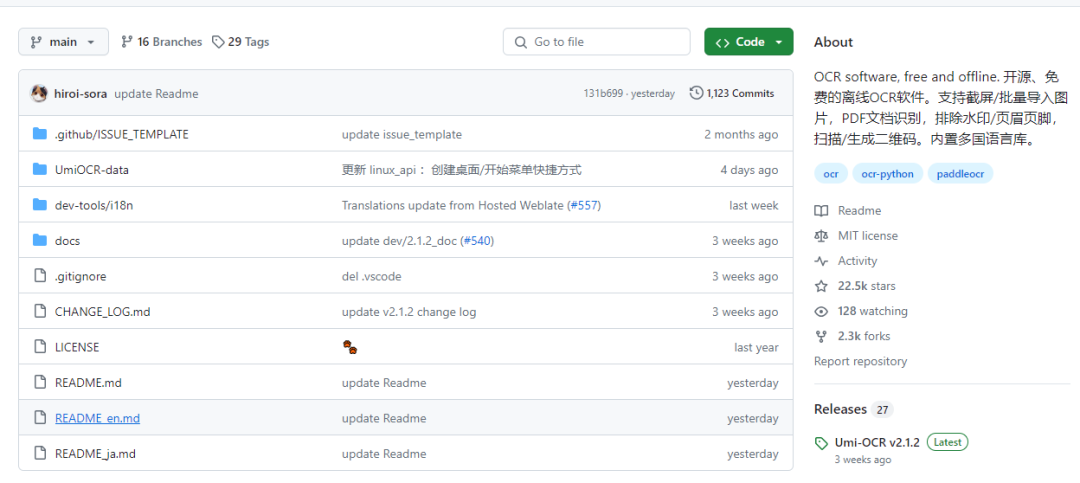Open the .gitignore file
The image size is (1080, 483).
[81, 276]
